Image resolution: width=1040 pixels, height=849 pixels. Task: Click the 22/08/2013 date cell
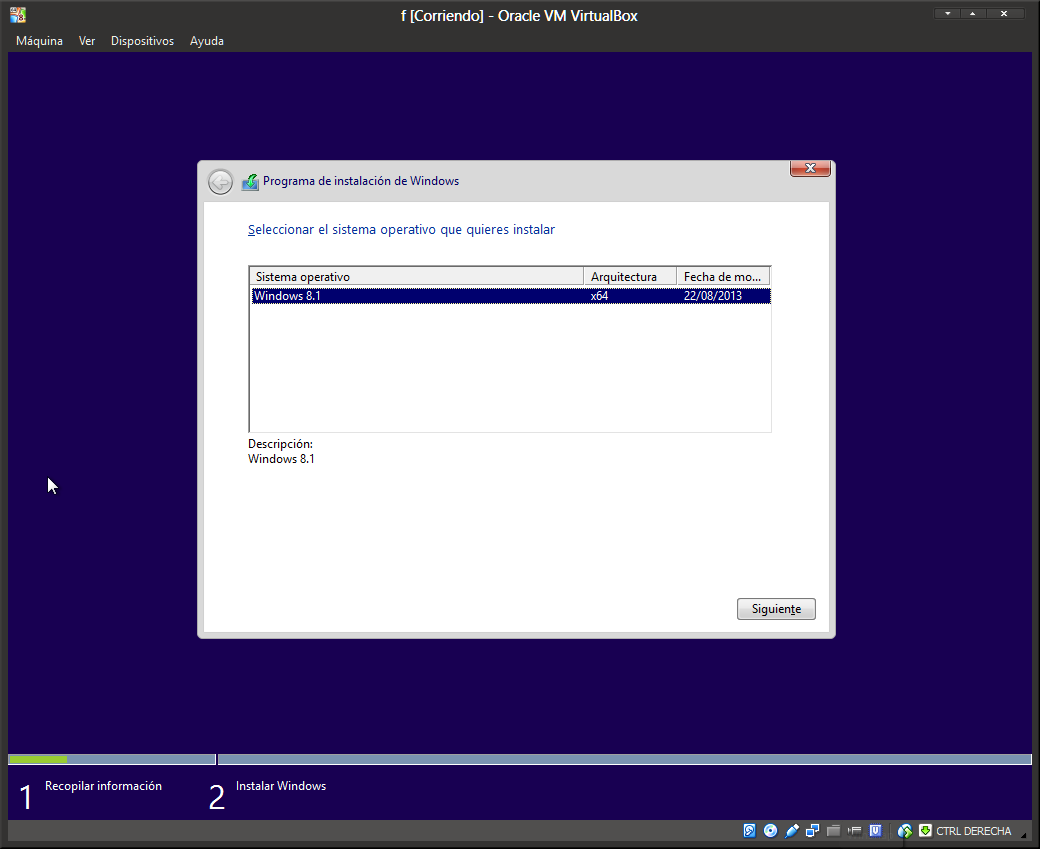(x=713, y=296)
